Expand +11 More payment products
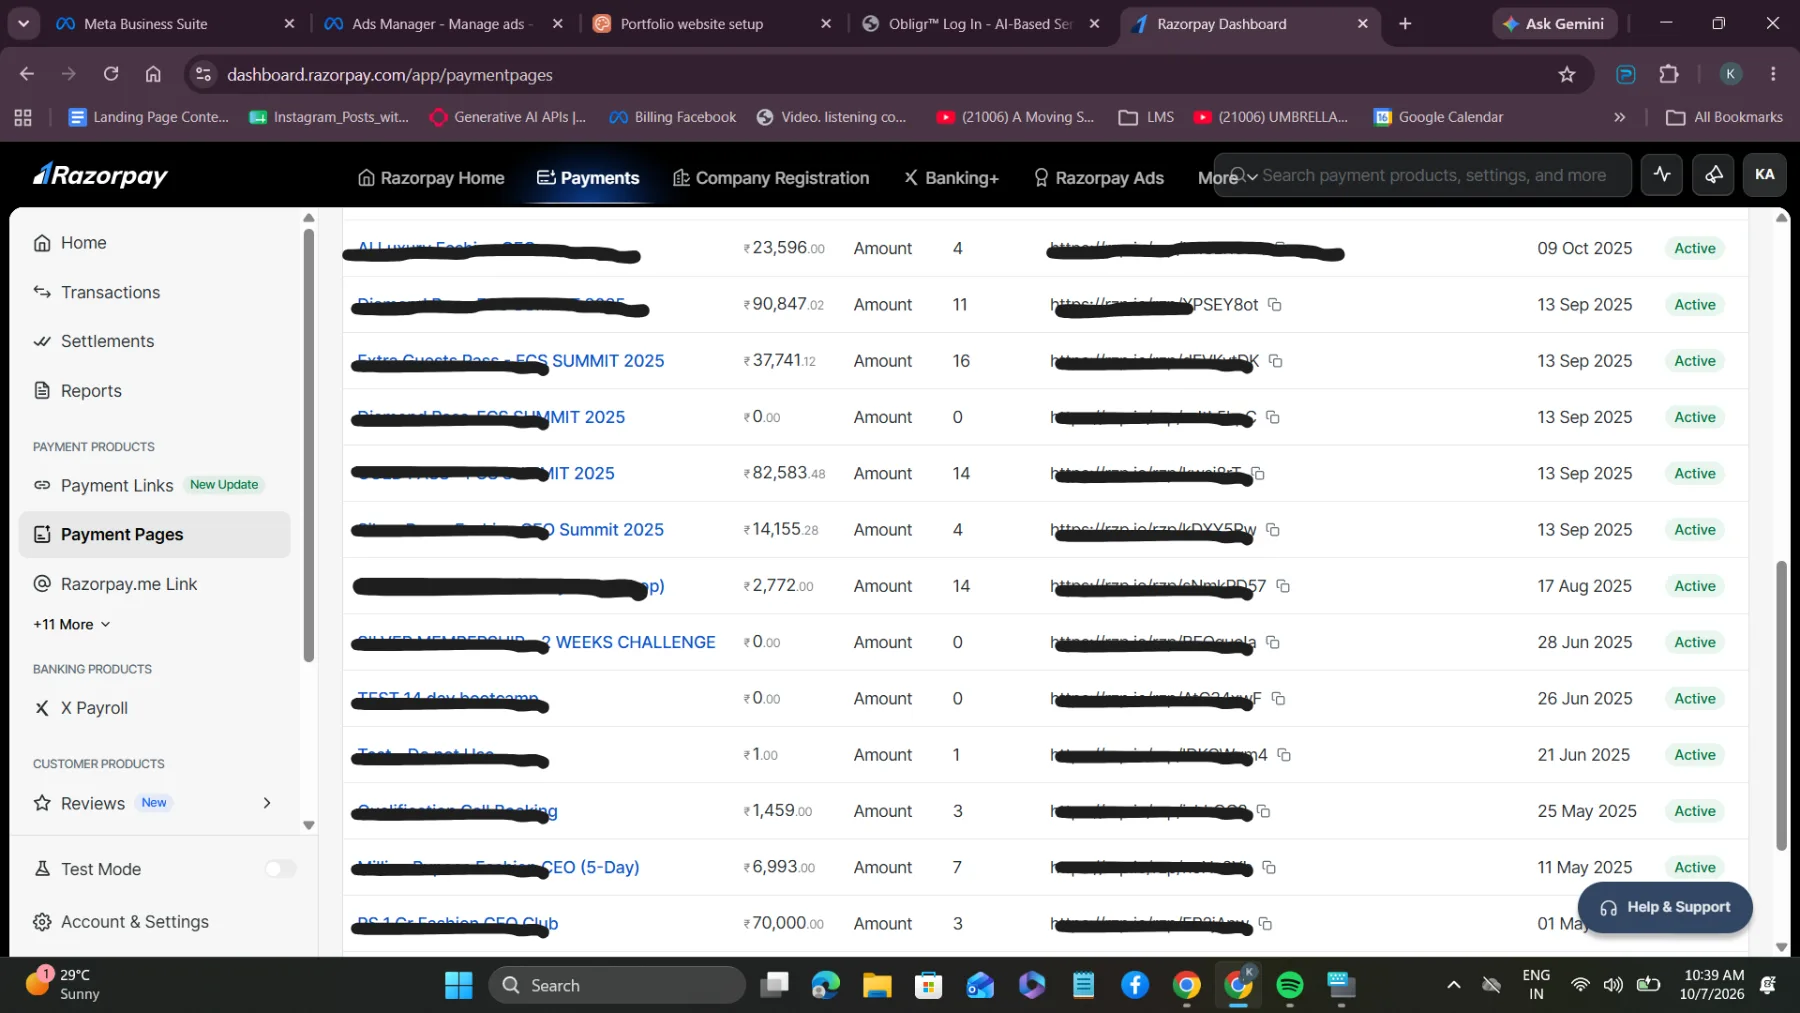Image resolution: width=1800 pixels, height=1013 pixels. pos(72,624)
